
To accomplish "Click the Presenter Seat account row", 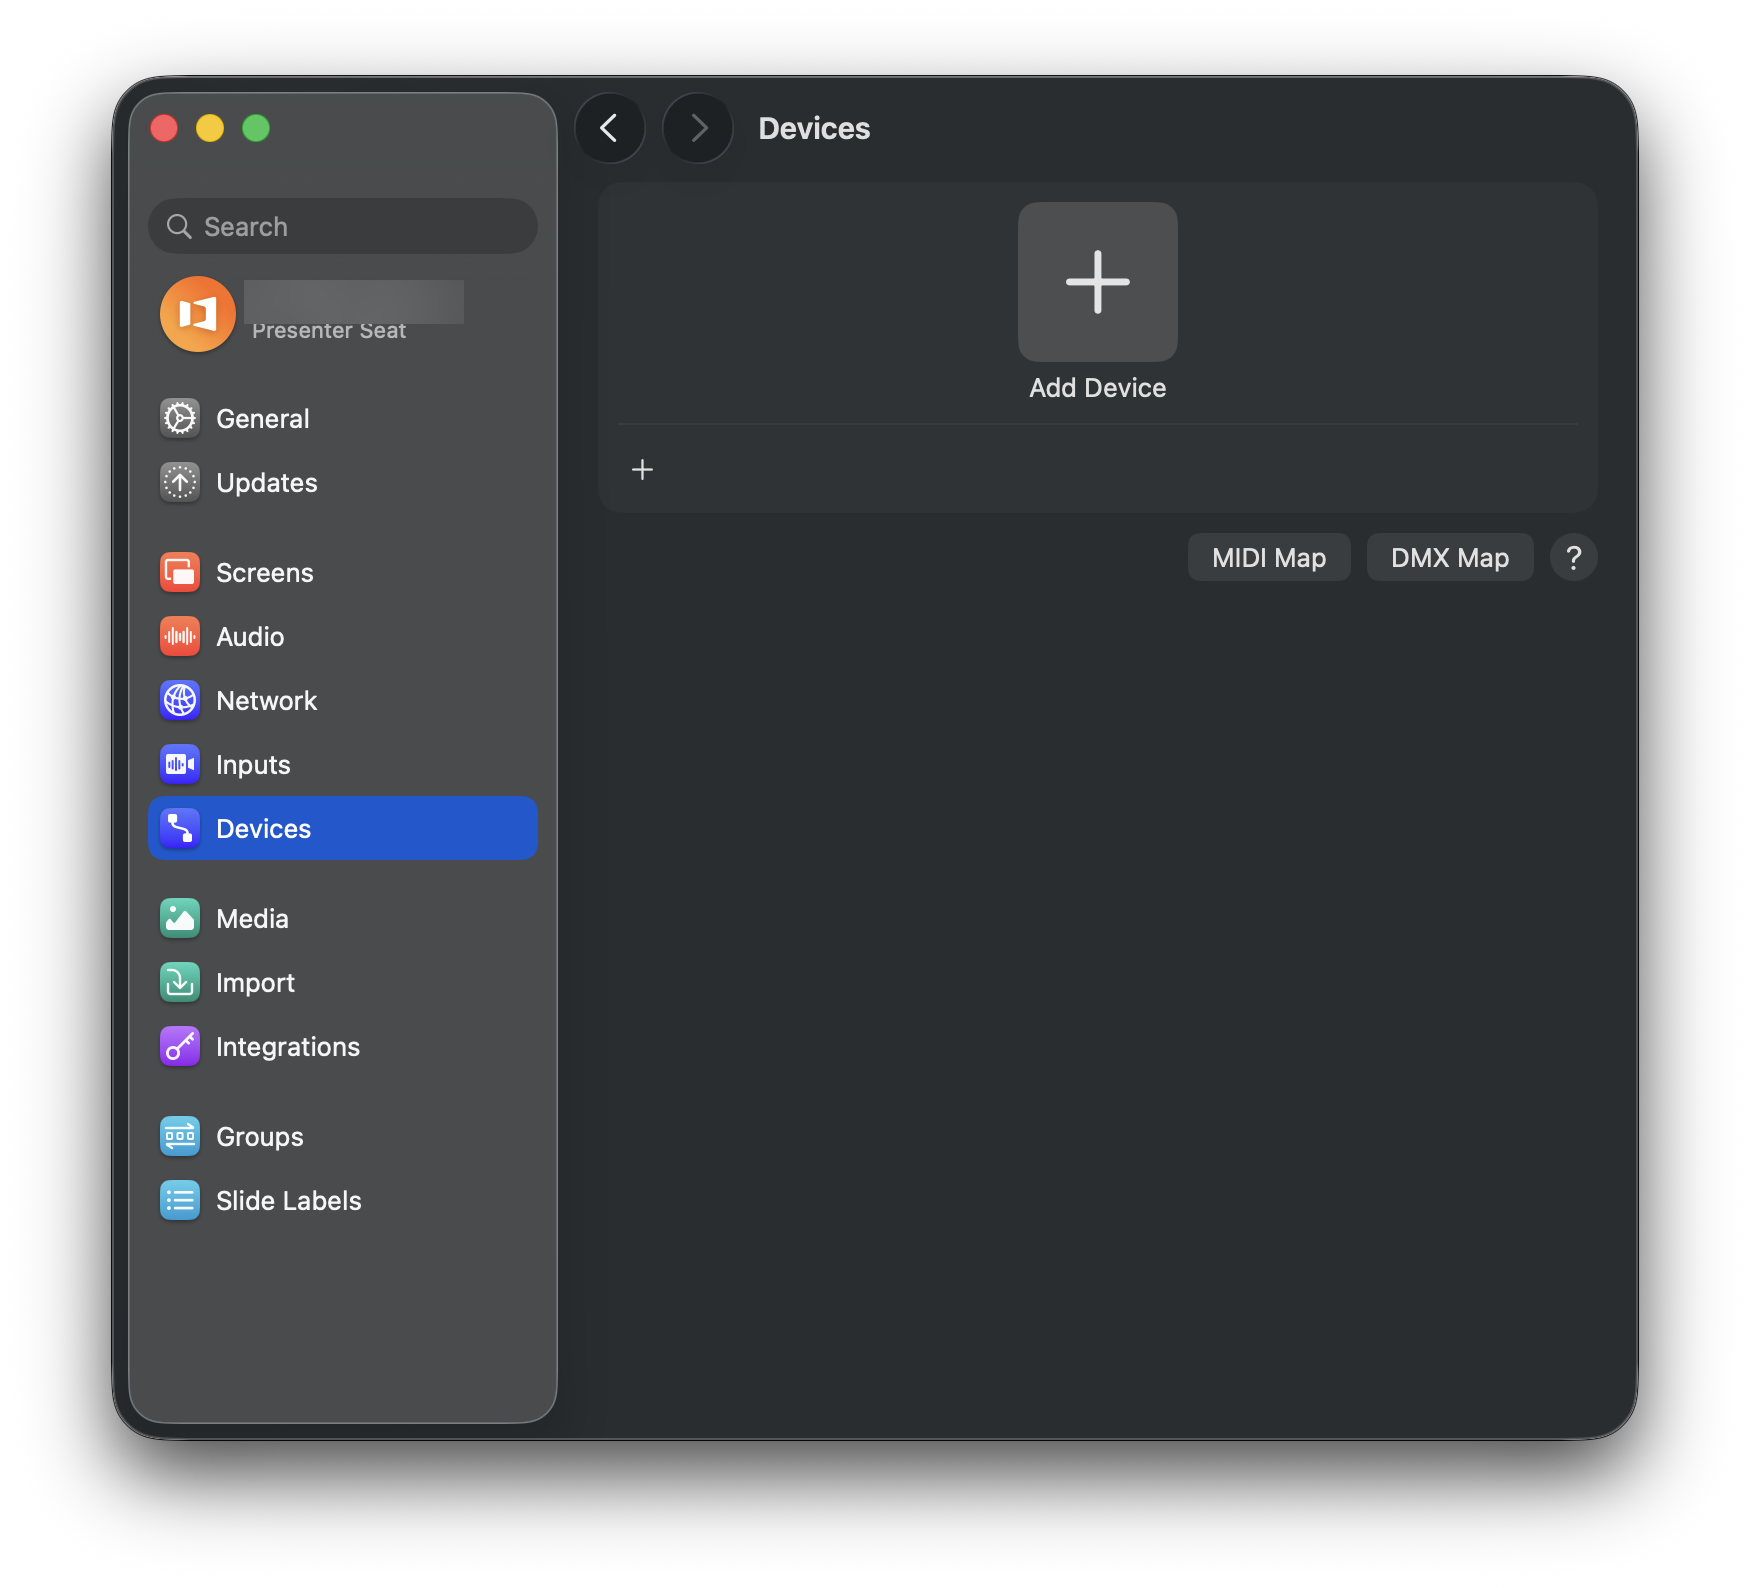I will pos(343,314).
